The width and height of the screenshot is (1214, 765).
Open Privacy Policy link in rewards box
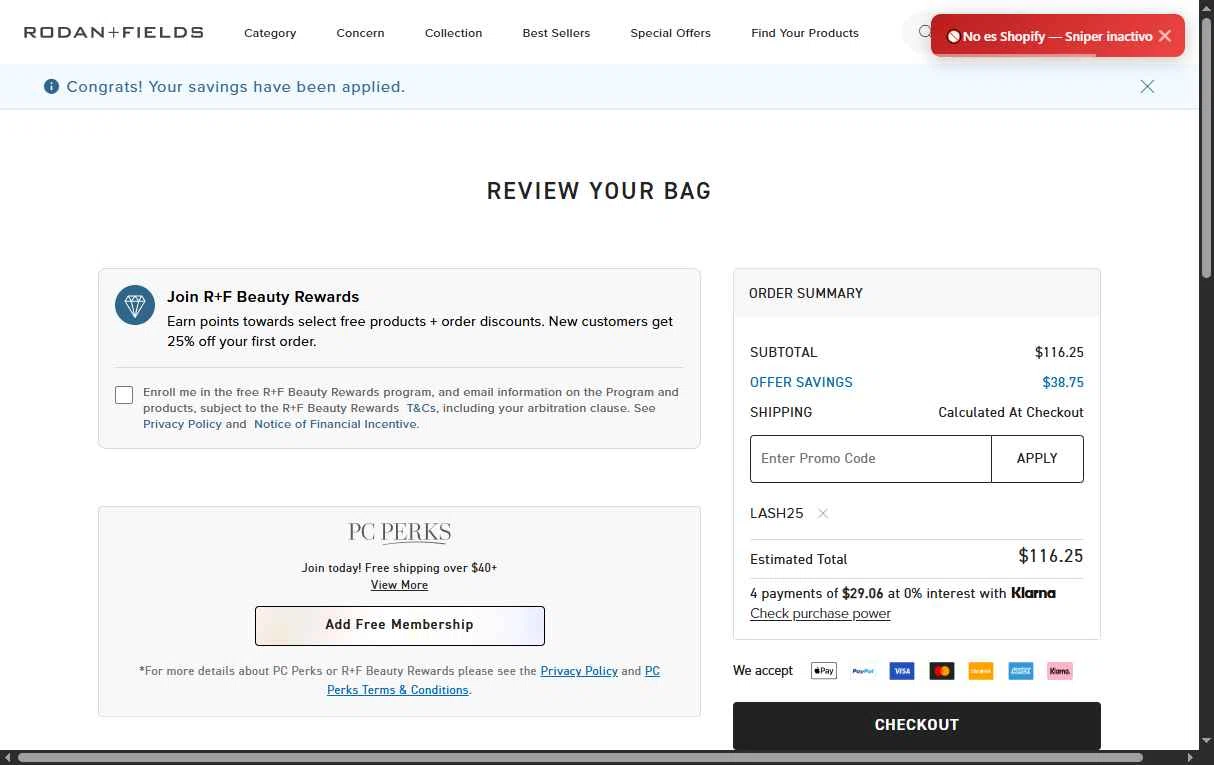pos(182,424)
